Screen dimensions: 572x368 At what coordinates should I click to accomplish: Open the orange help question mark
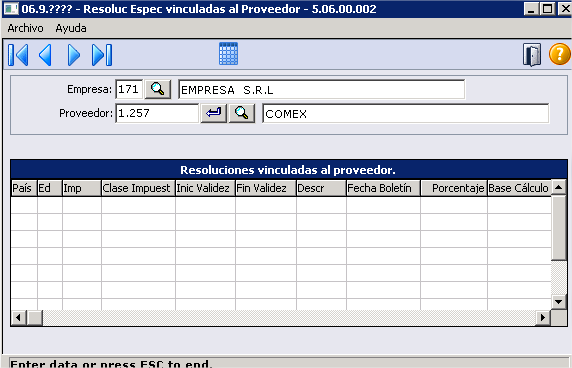click(x=560, y=54)
